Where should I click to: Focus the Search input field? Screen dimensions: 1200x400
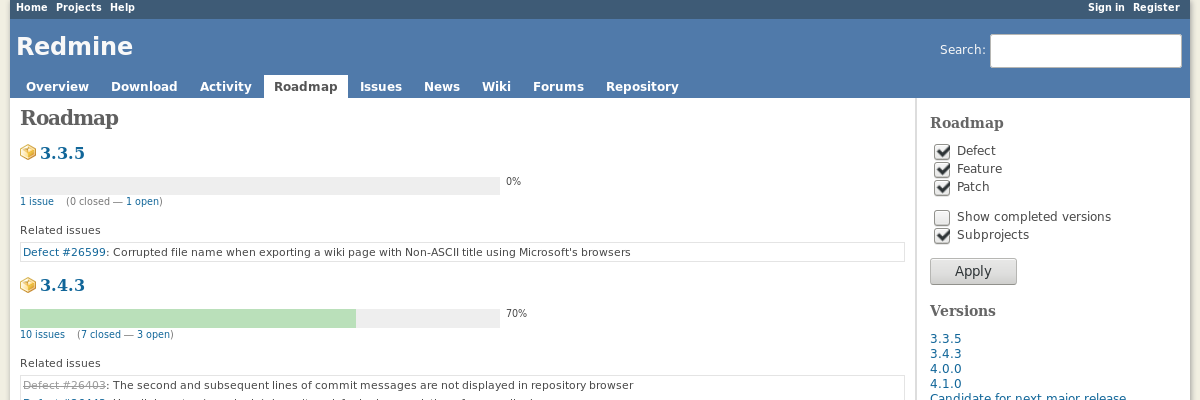coord(1086,51)
